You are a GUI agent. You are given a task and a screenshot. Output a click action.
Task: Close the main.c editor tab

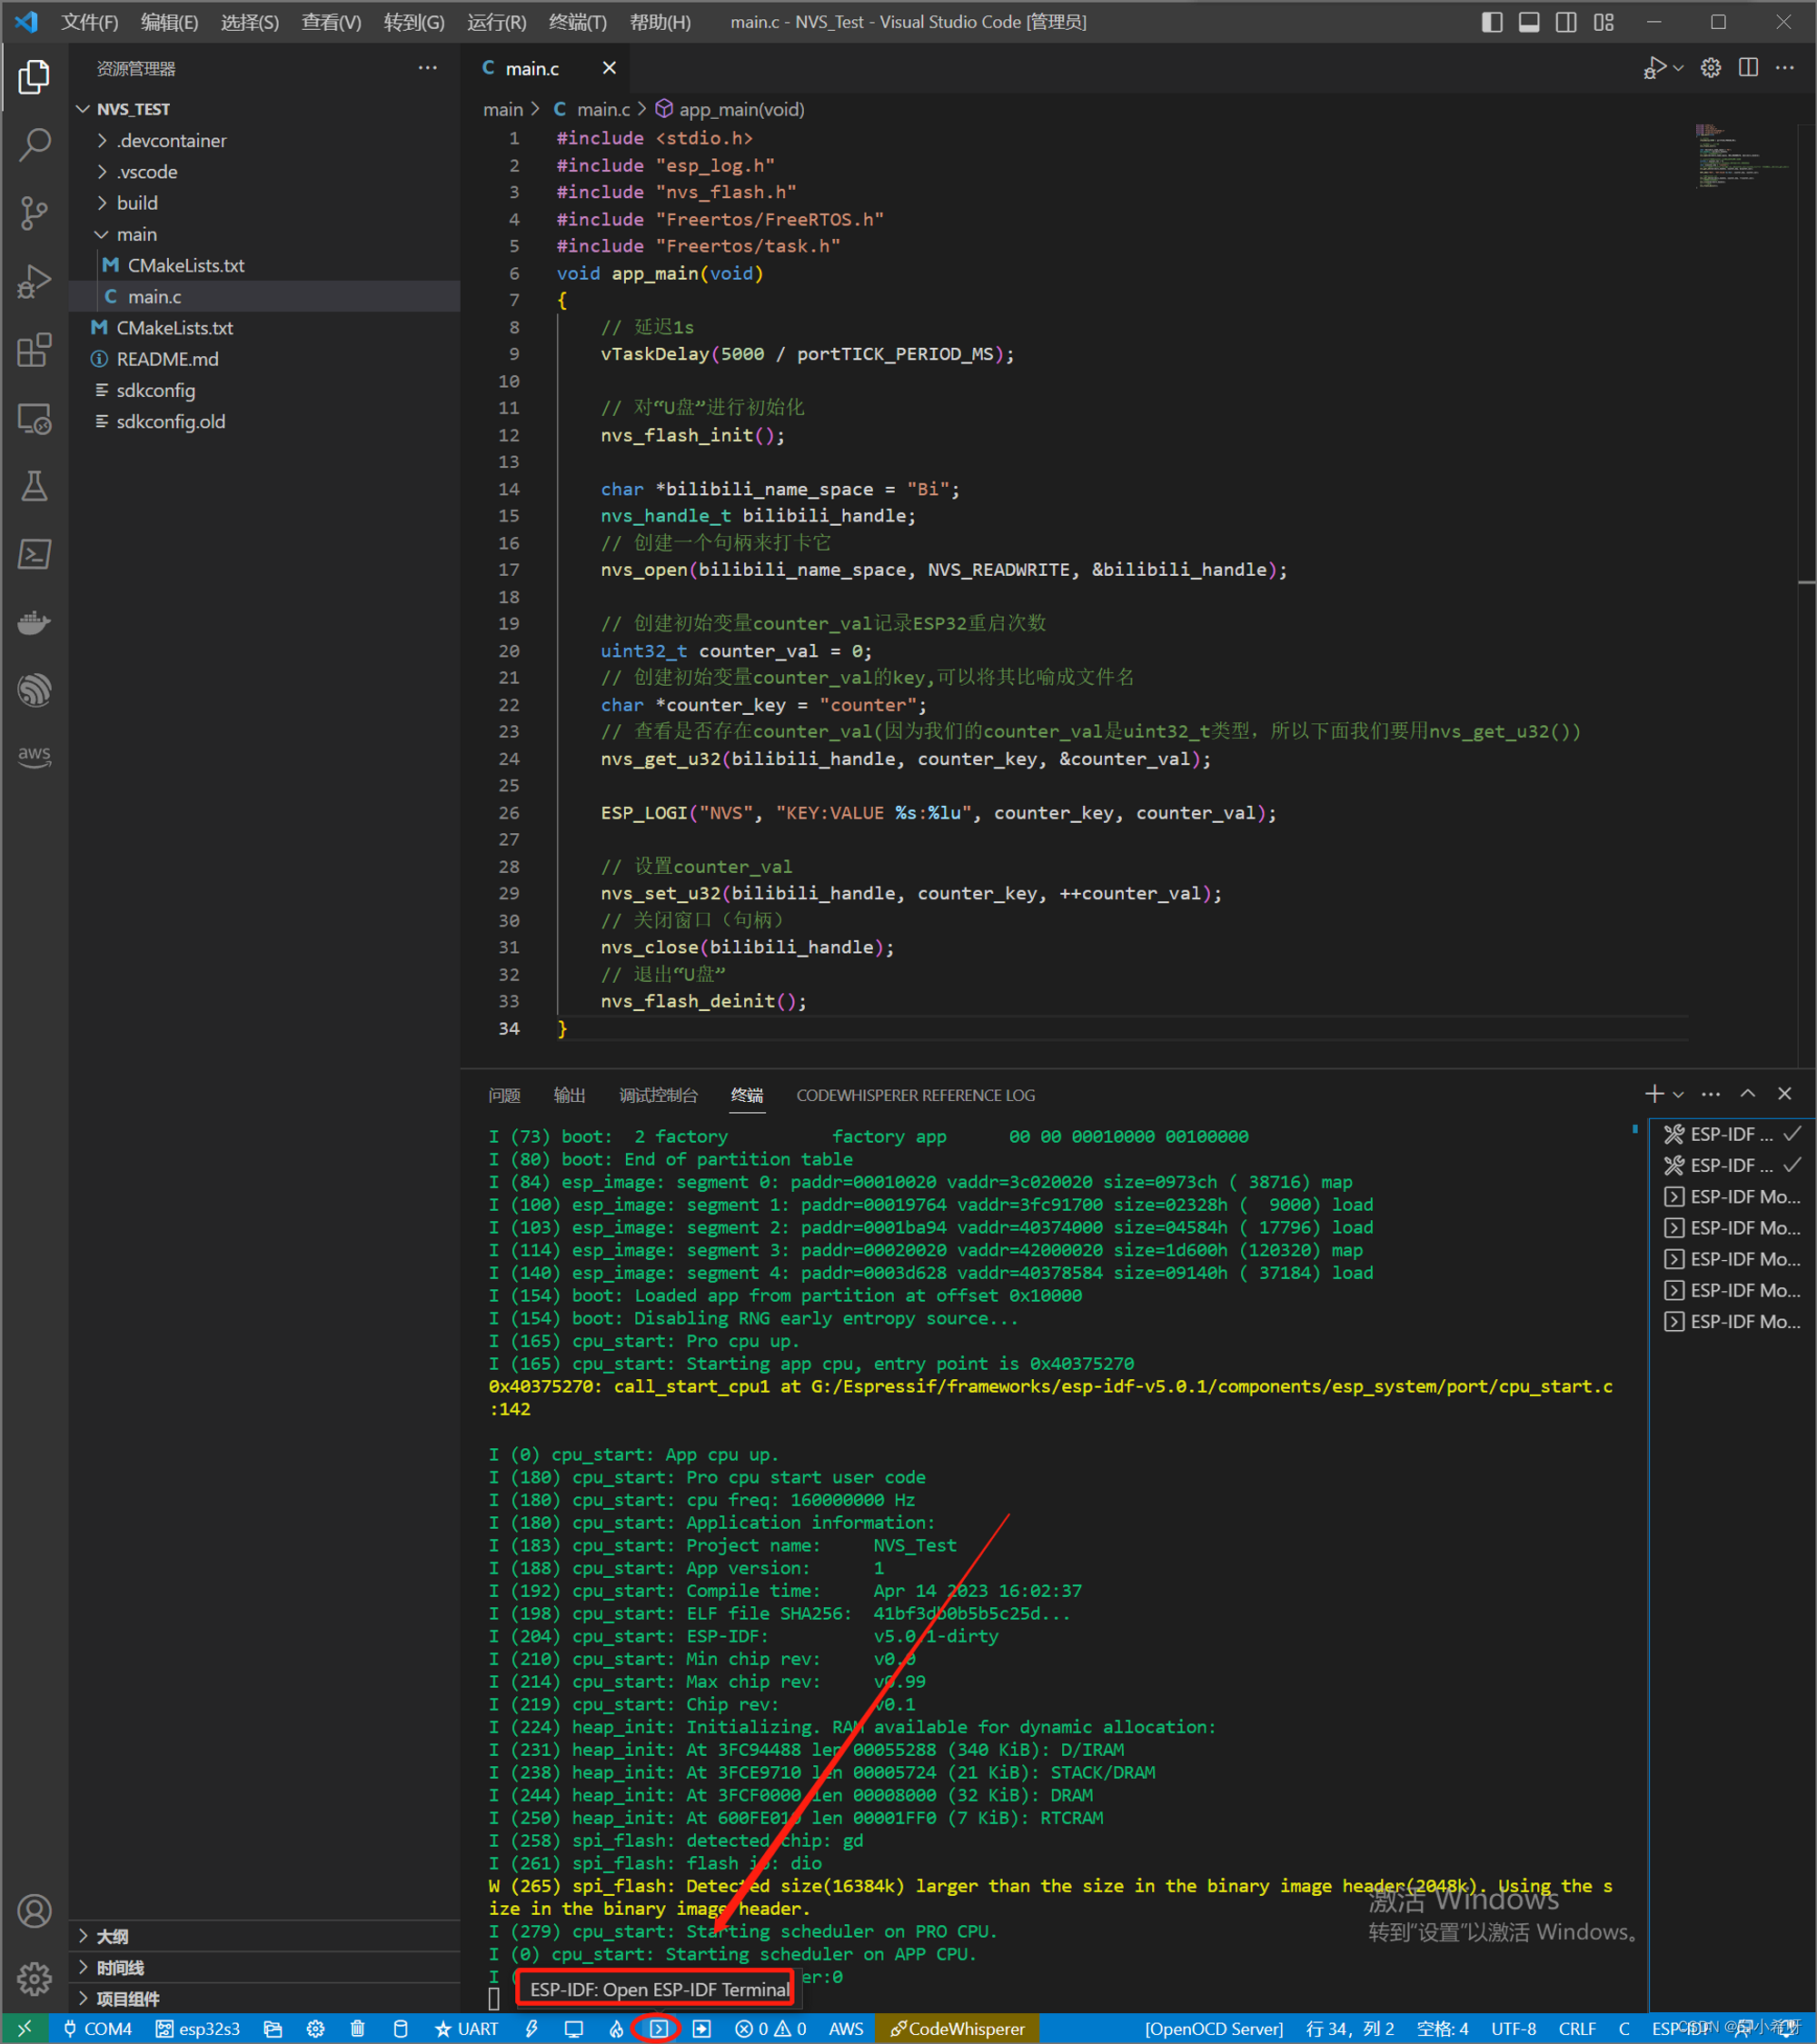(609, 67)
